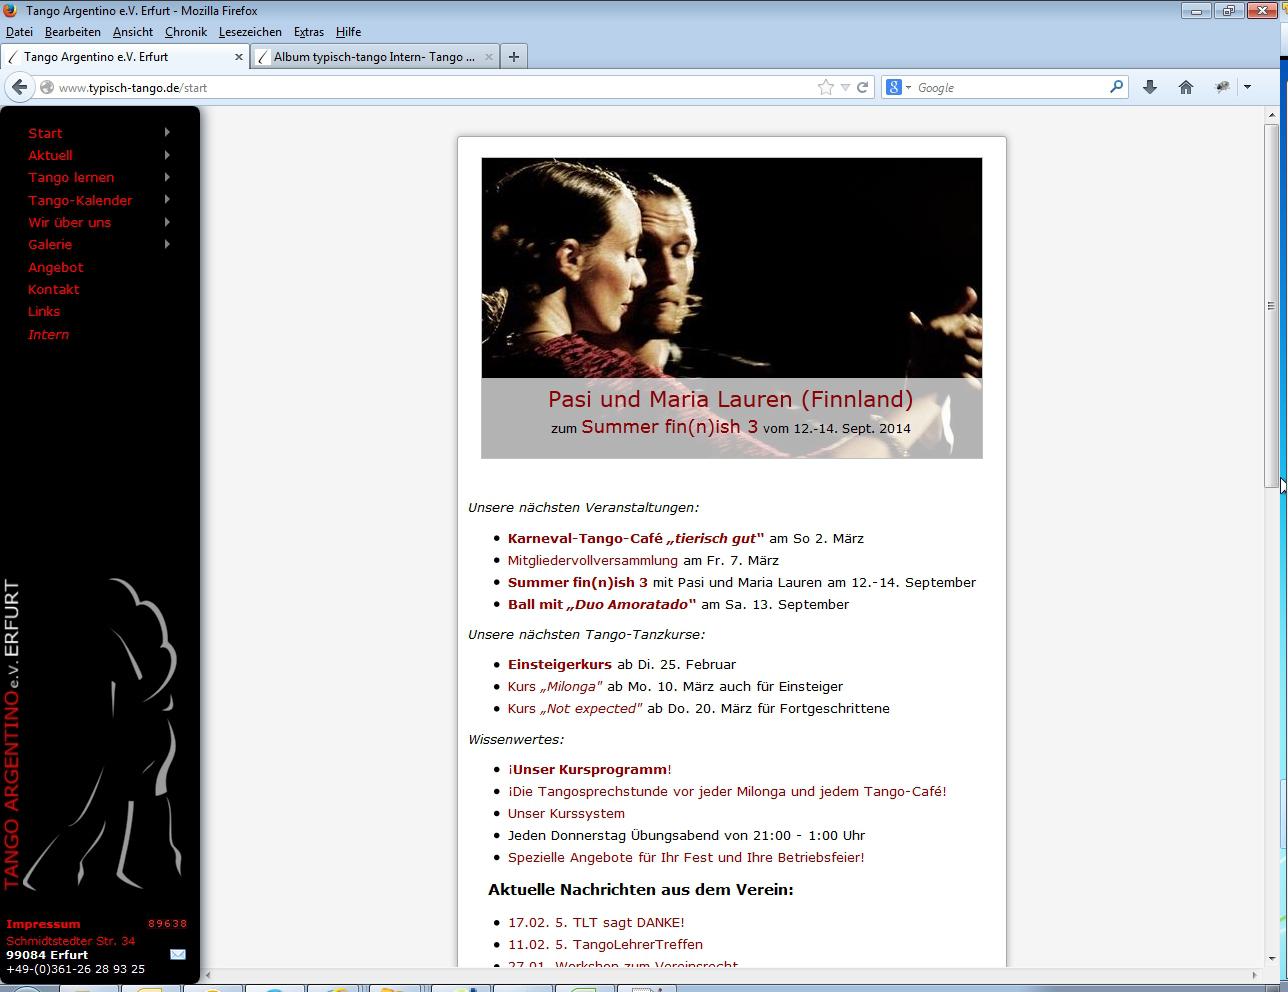Open the bookmarks history dropdown arrow in URL bar
Screen dimensions: 1288x992
(x=845, y=87)
